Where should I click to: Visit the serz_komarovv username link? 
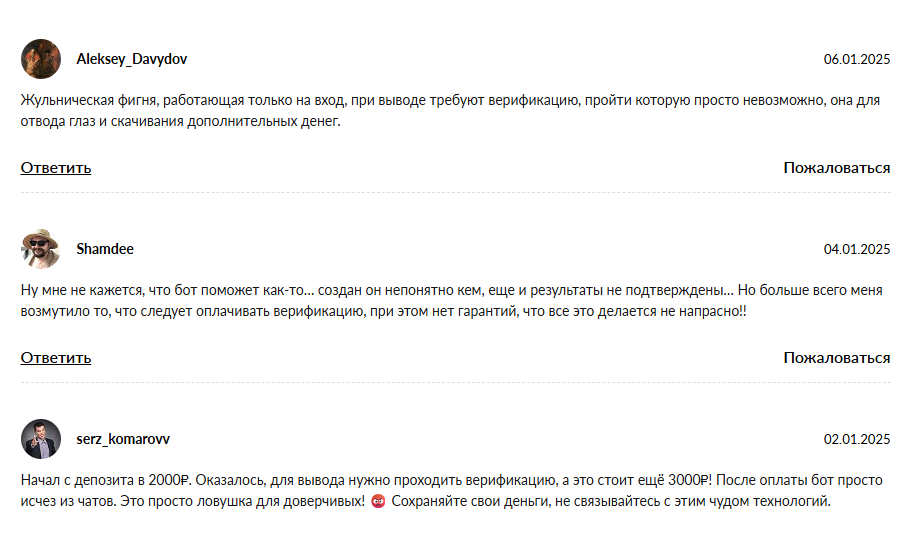pos(123,439)
